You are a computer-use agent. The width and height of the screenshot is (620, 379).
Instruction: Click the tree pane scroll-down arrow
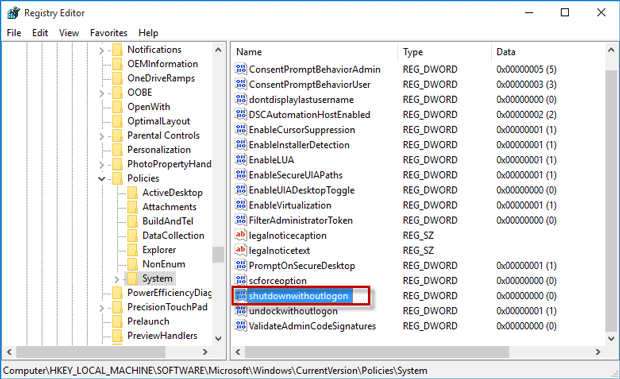pos(218,339)
